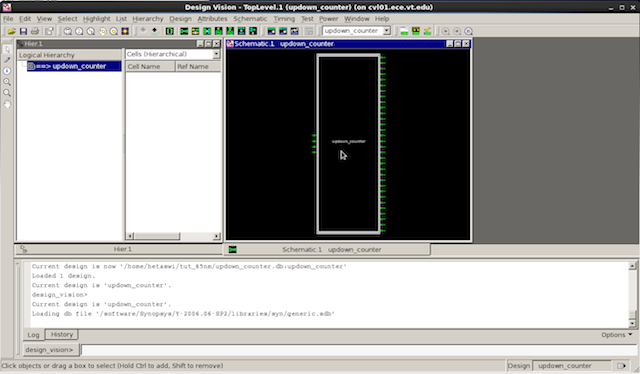This screenshot has width=640, height=374.
Task: Activate the Hier.1 window tab
Action: tap(119, 249)
